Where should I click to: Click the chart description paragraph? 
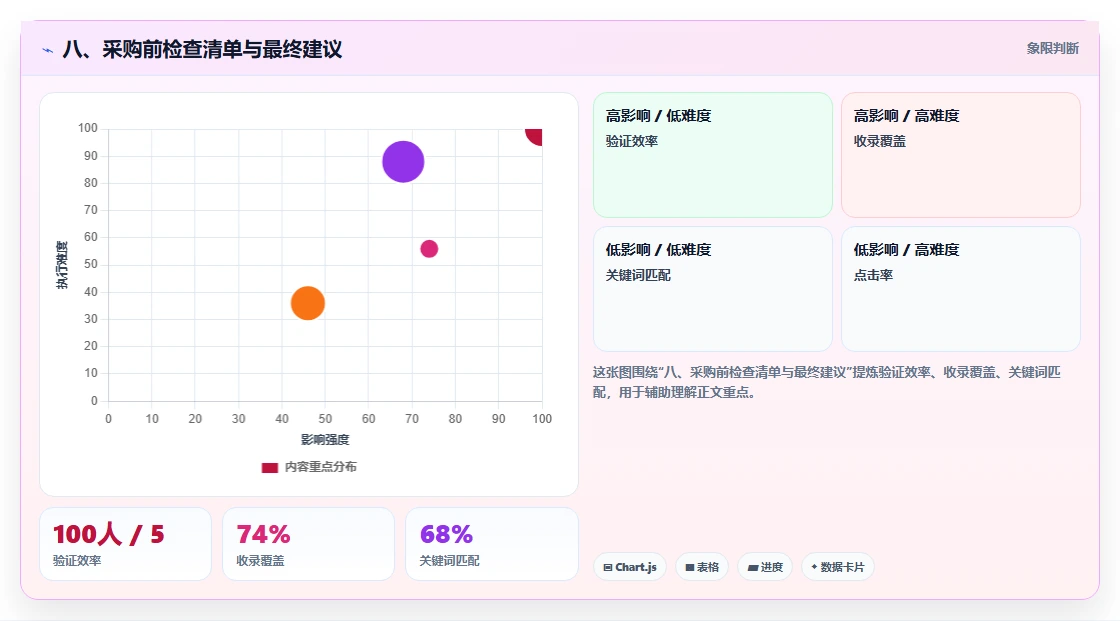[x=826, y=382]
